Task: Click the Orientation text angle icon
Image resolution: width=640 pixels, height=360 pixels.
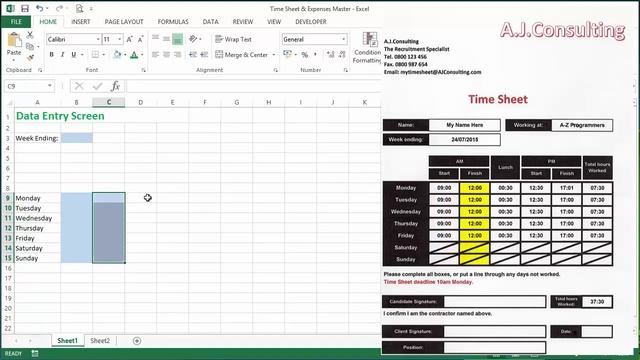Action: [193, 39]
